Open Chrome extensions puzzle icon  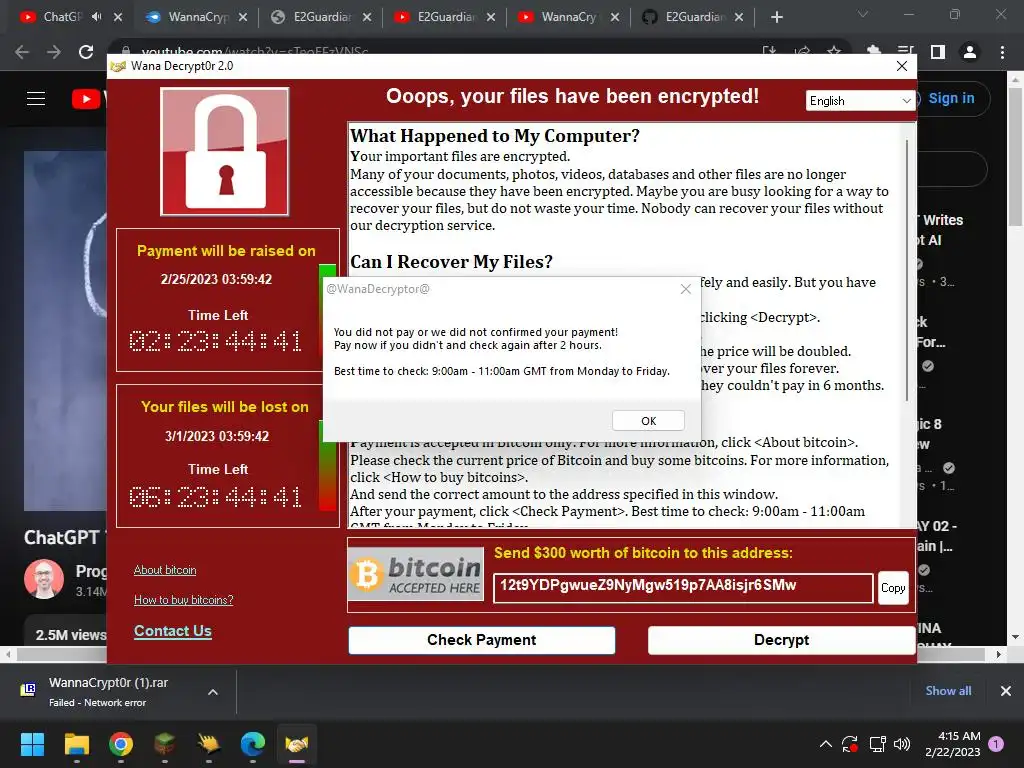click(x=873, y=52)
